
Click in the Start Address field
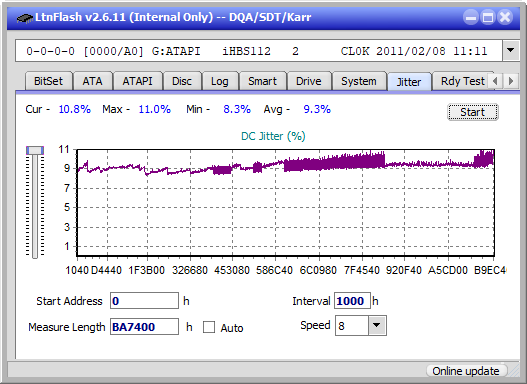(x=145, y=301)
